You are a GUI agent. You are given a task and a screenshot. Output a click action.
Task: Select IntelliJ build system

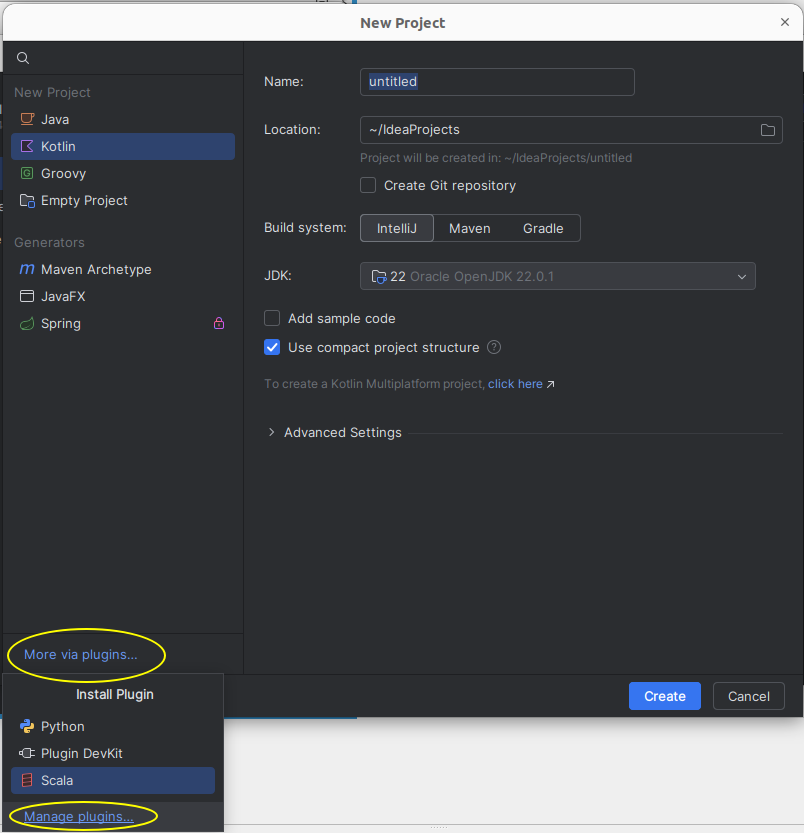pos(397,228)
